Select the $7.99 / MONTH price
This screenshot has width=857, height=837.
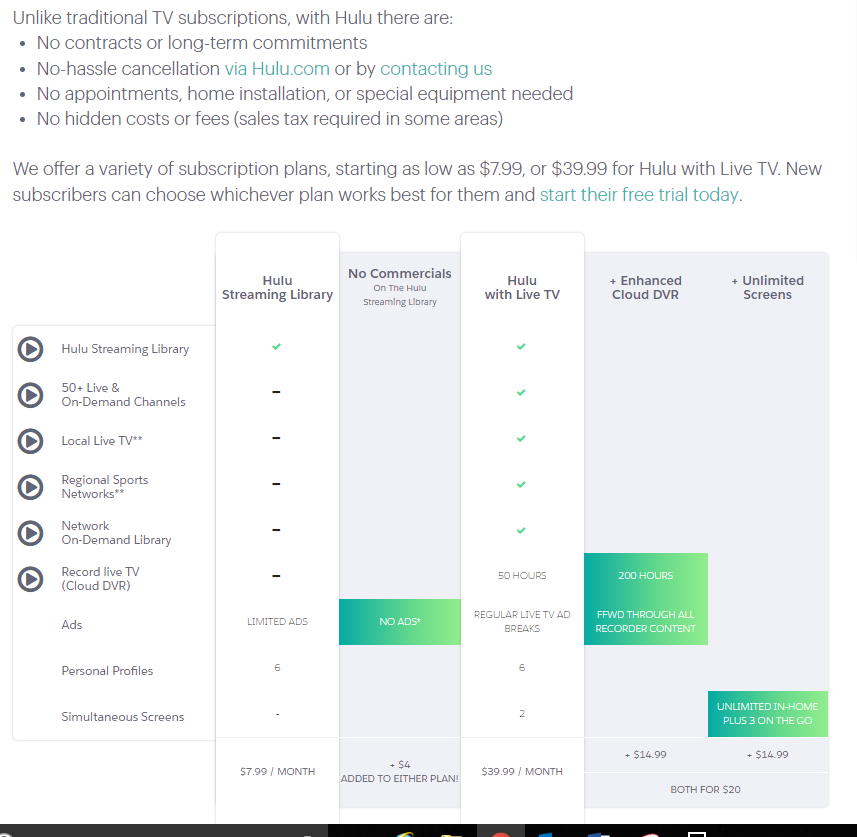(x=278, y=771)
